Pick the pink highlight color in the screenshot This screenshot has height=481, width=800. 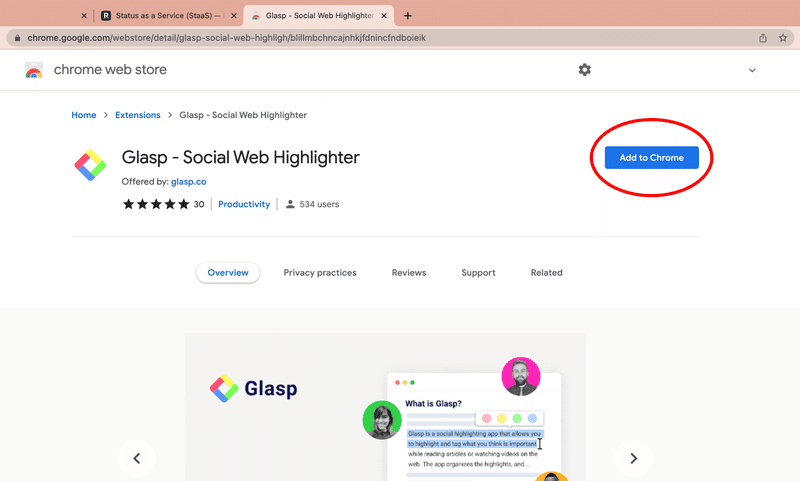[x=487, y=418]
